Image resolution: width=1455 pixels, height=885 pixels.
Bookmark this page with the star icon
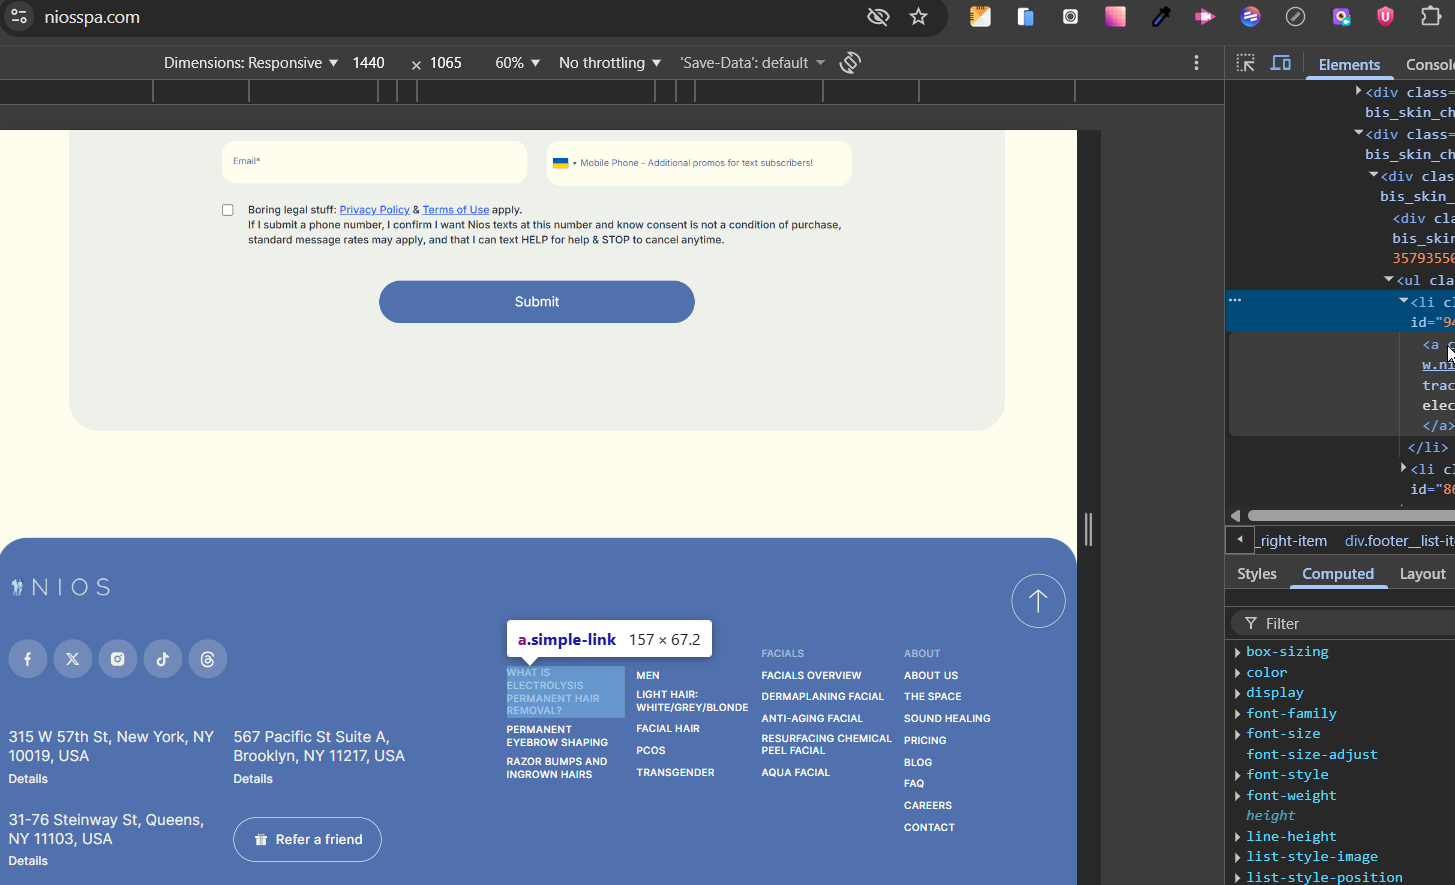[918, 17]
